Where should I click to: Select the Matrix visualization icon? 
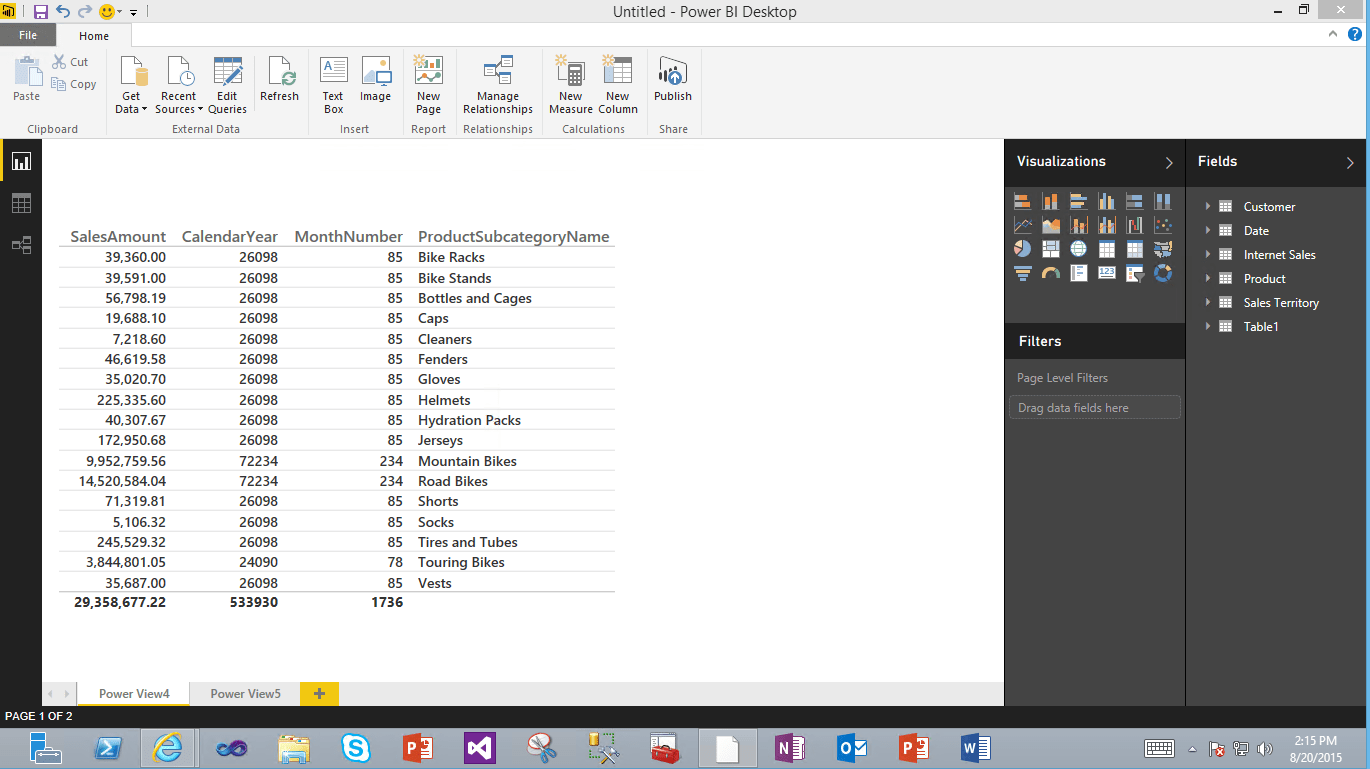1134,249
